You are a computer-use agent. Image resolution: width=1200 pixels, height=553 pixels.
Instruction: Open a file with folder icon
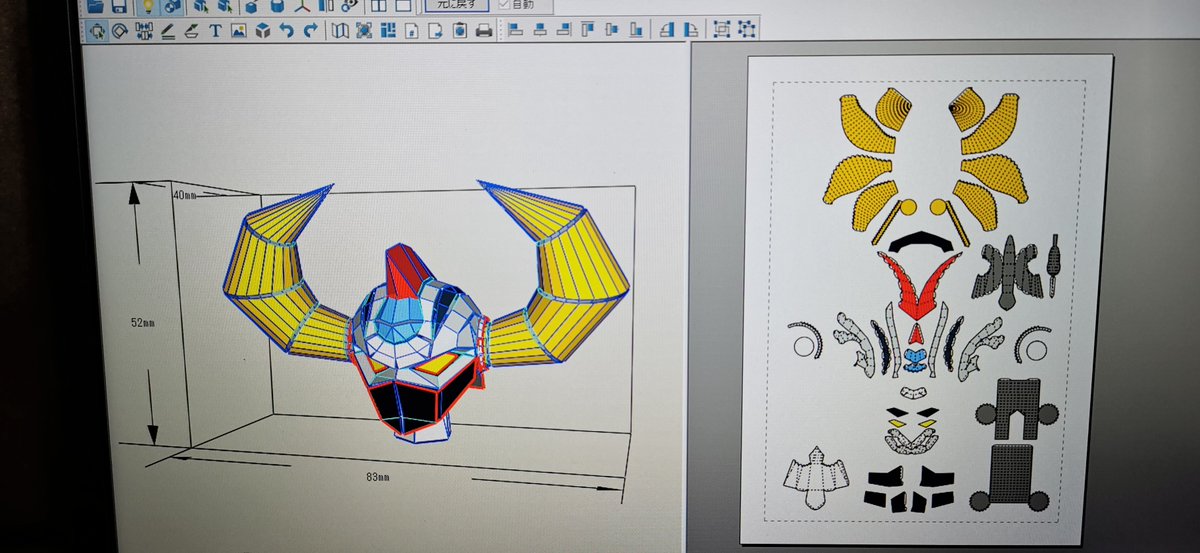pos(95,6)
